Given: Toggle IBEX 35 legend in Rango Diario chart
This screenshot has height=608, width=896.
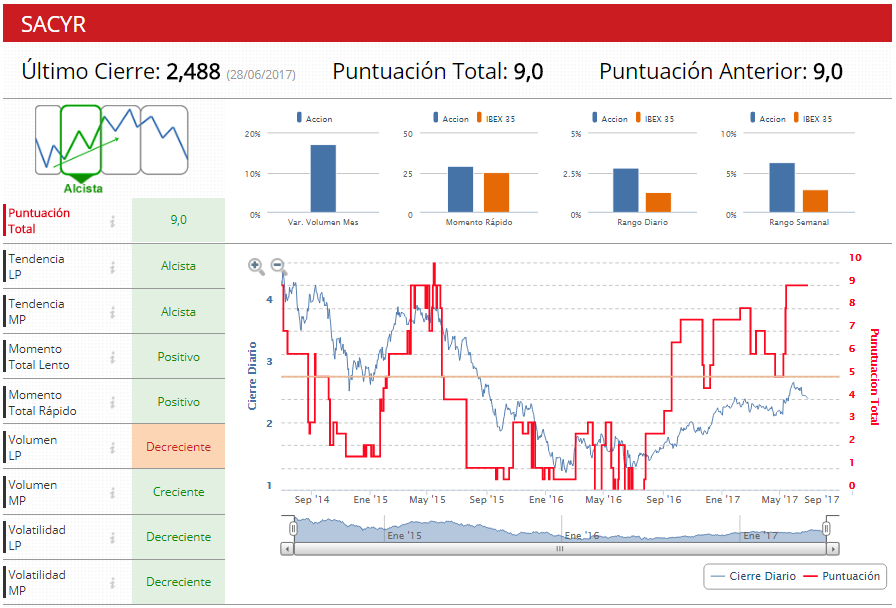Looking at the screenshot, I should pos(655,118).
